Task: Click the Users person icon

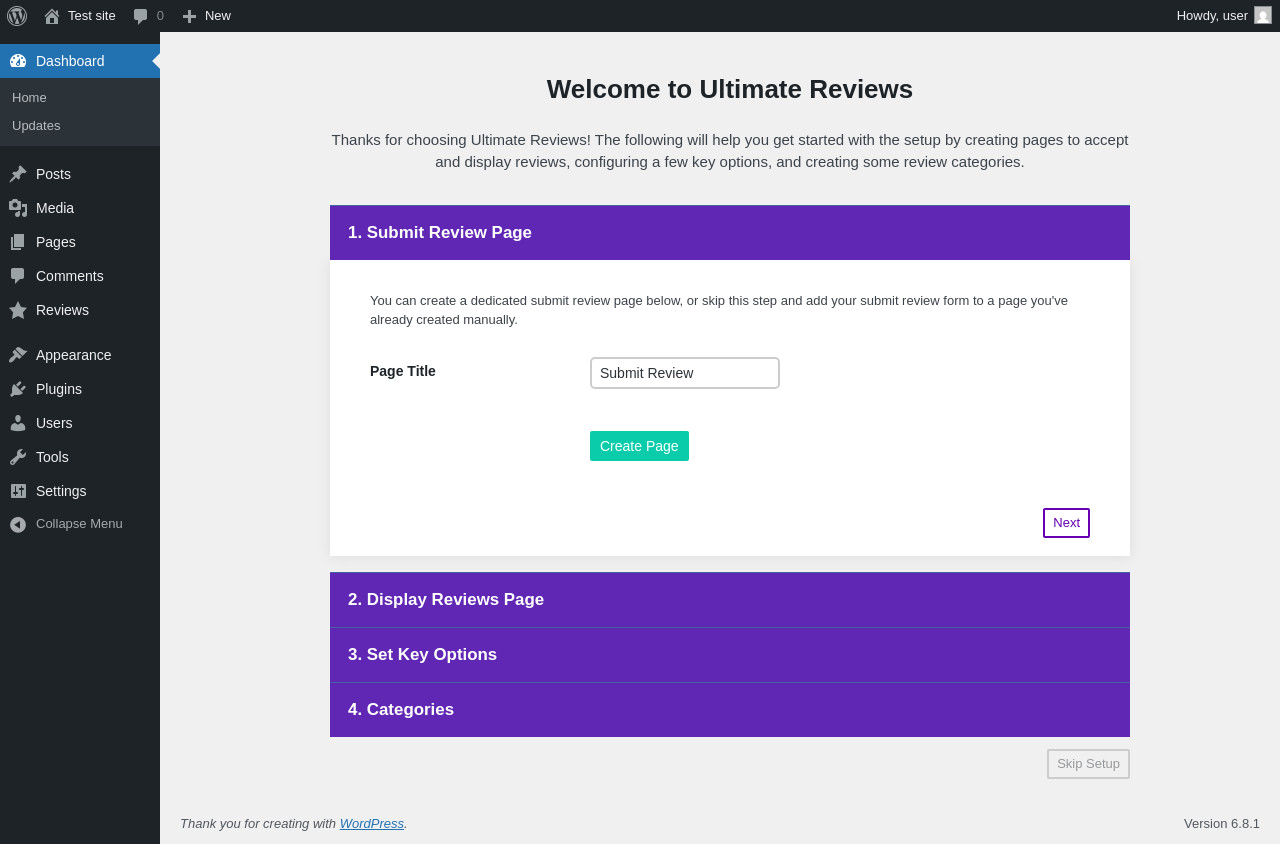Action: click(18, 423)
